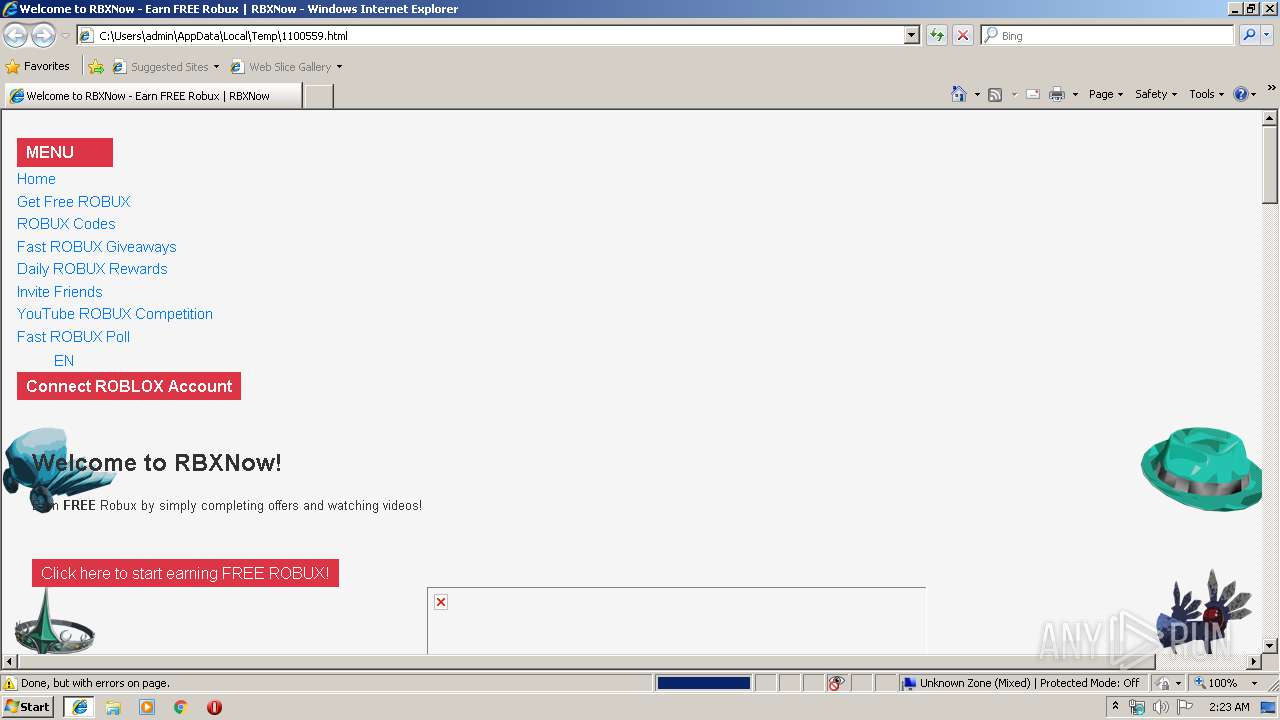Viewport: 1280px width, 720px height.
Task: Open the recent pages dropdown arrow
Action: [65, 36]
